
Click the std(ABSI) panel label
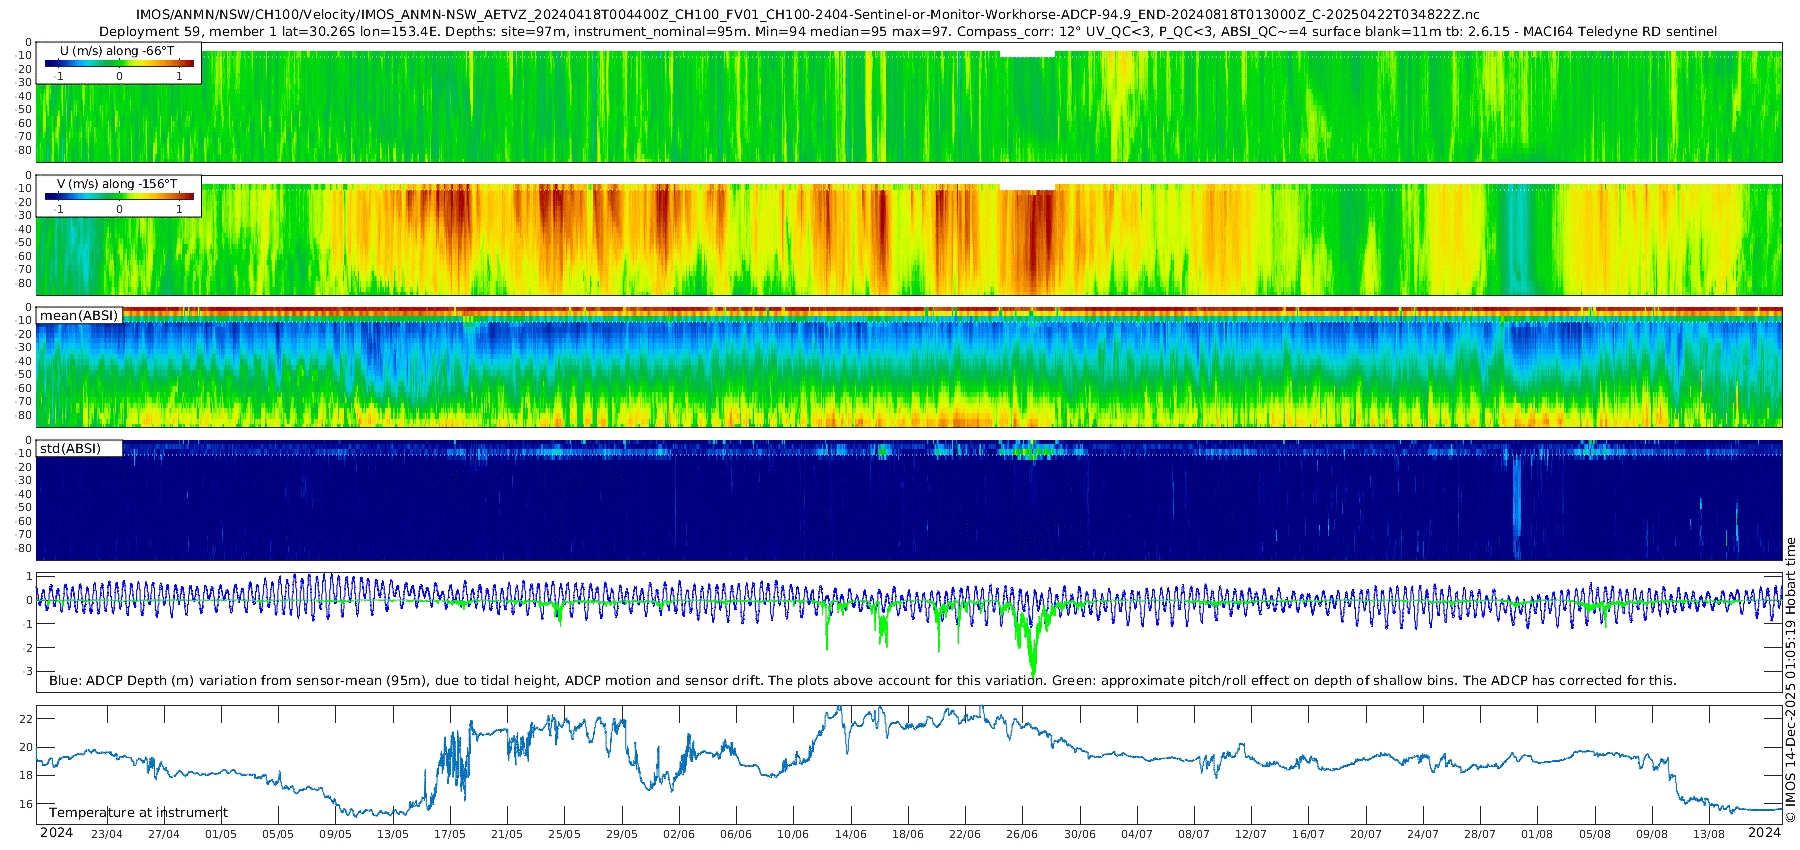click(70, 449)
